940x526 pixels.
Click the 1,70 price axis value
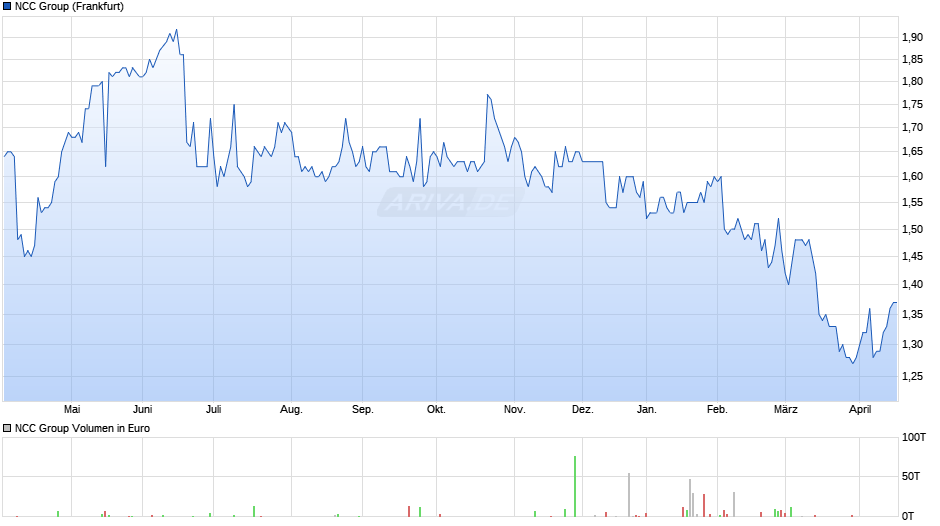912,128
